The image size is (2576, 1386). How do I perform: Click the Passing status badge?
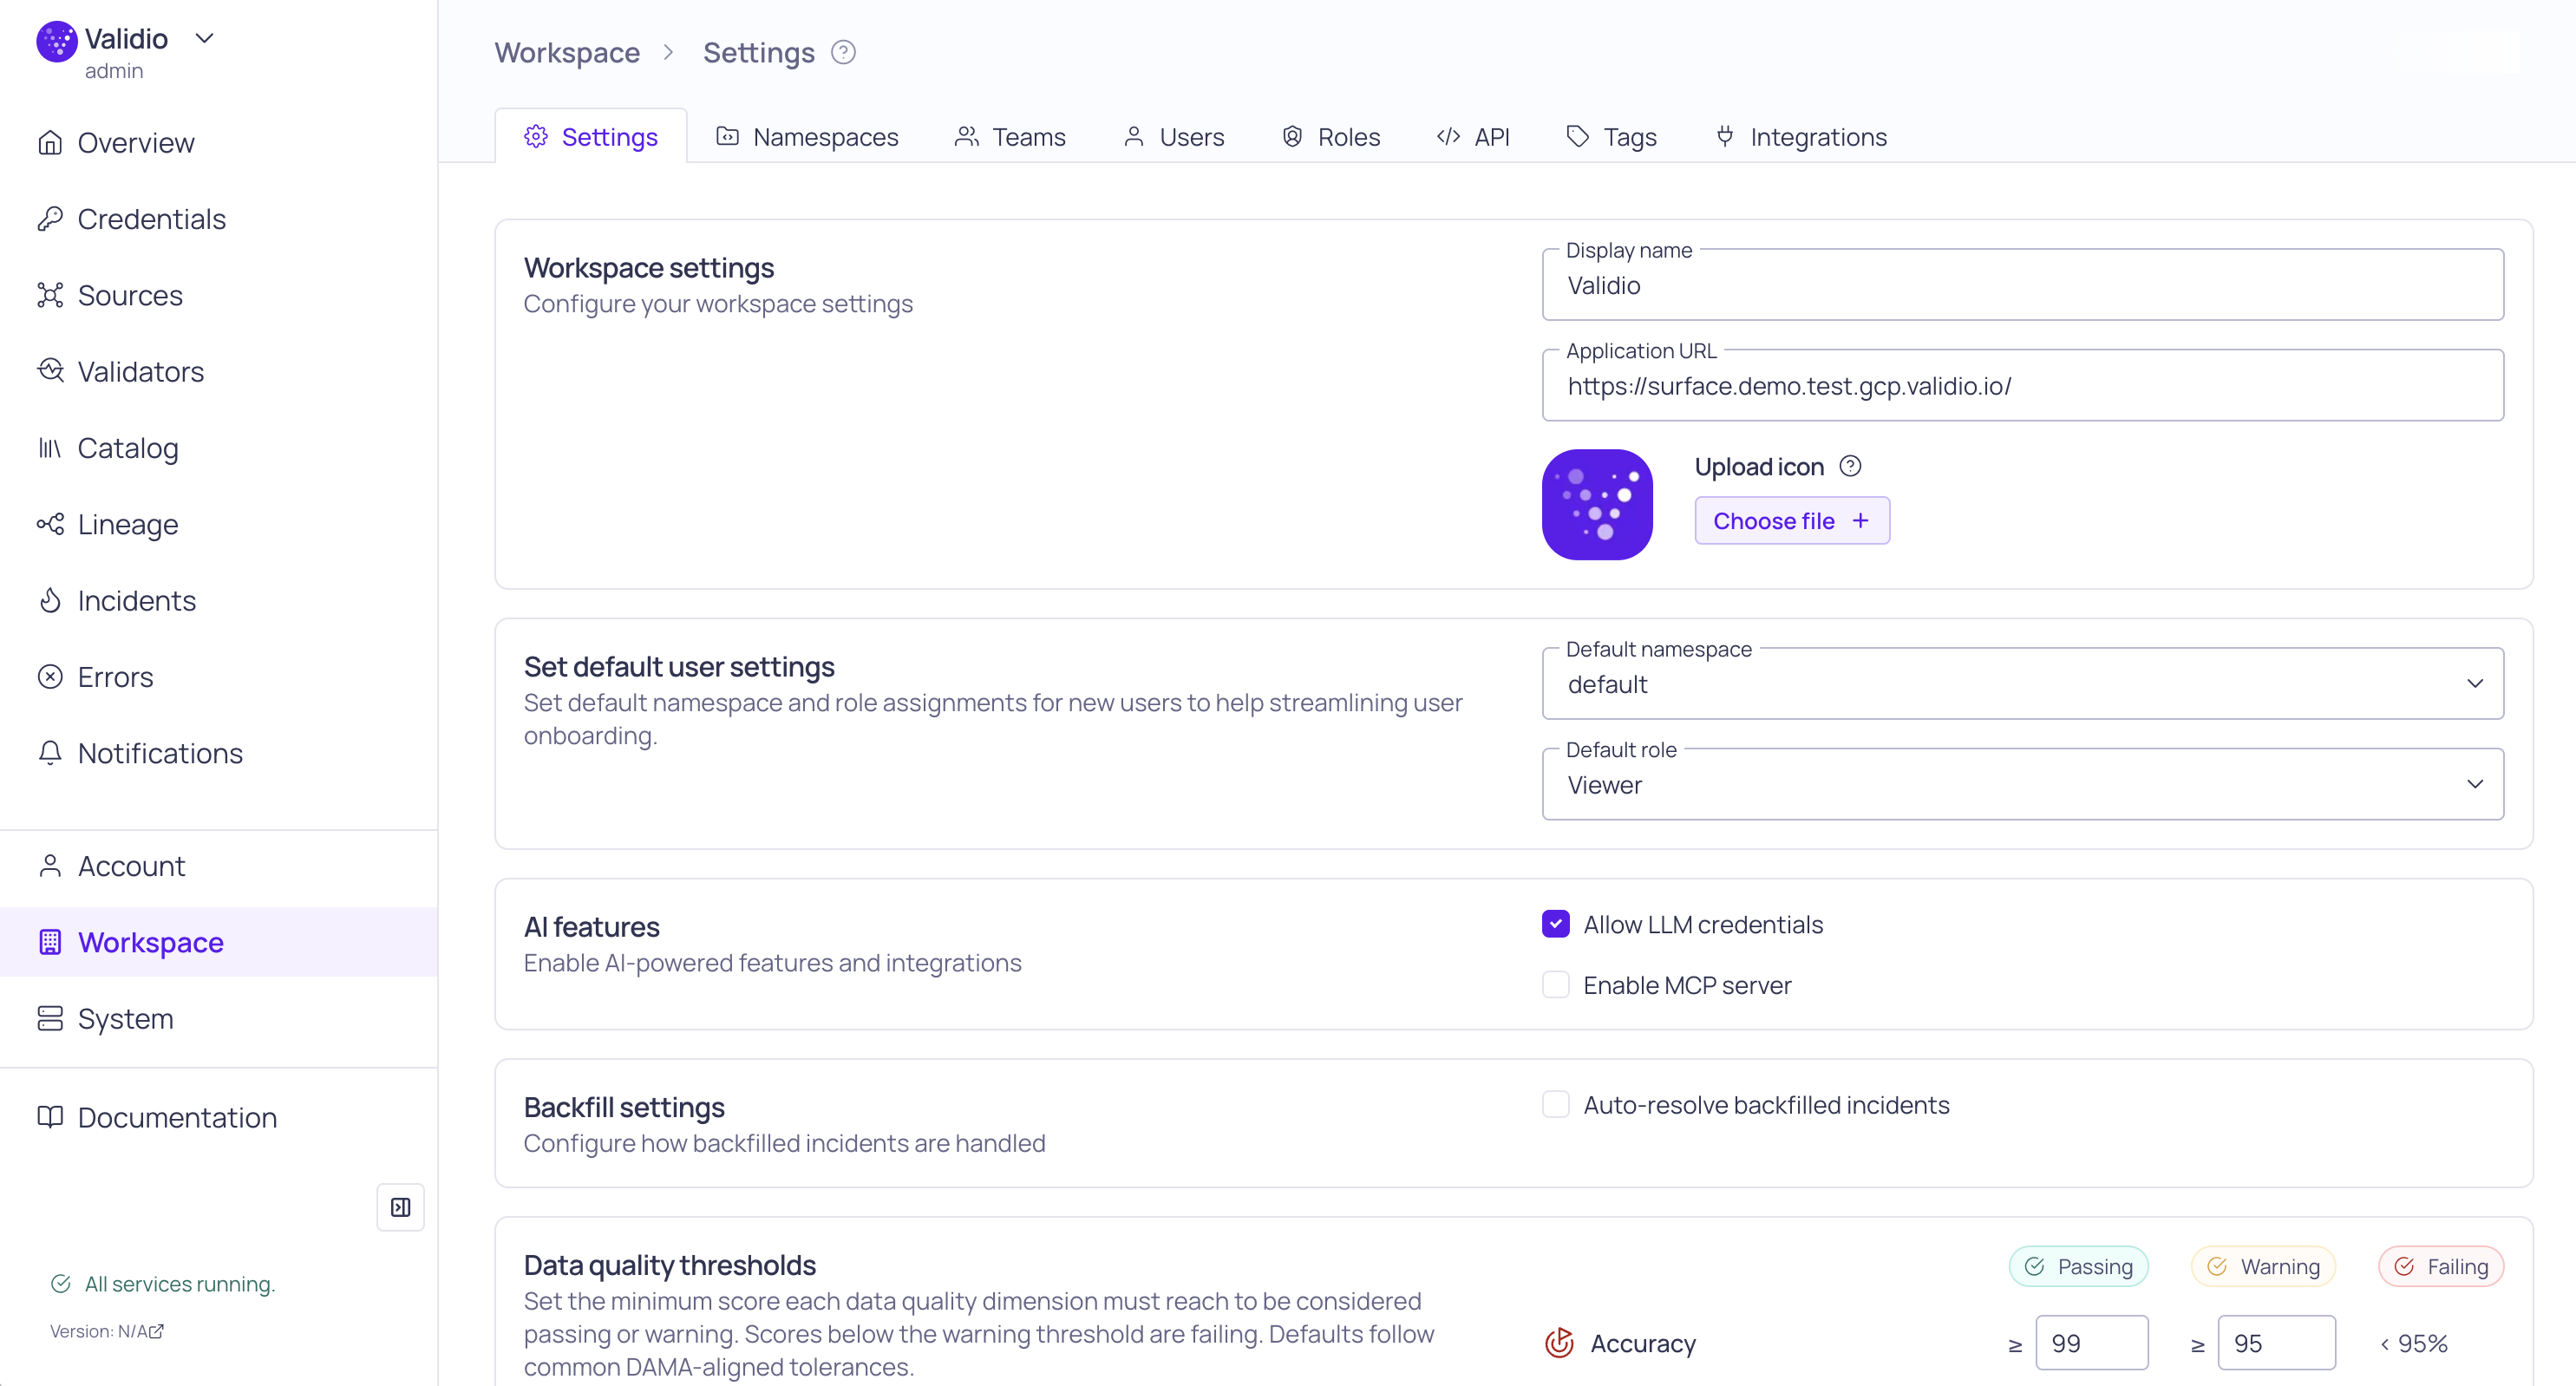2078,1267
